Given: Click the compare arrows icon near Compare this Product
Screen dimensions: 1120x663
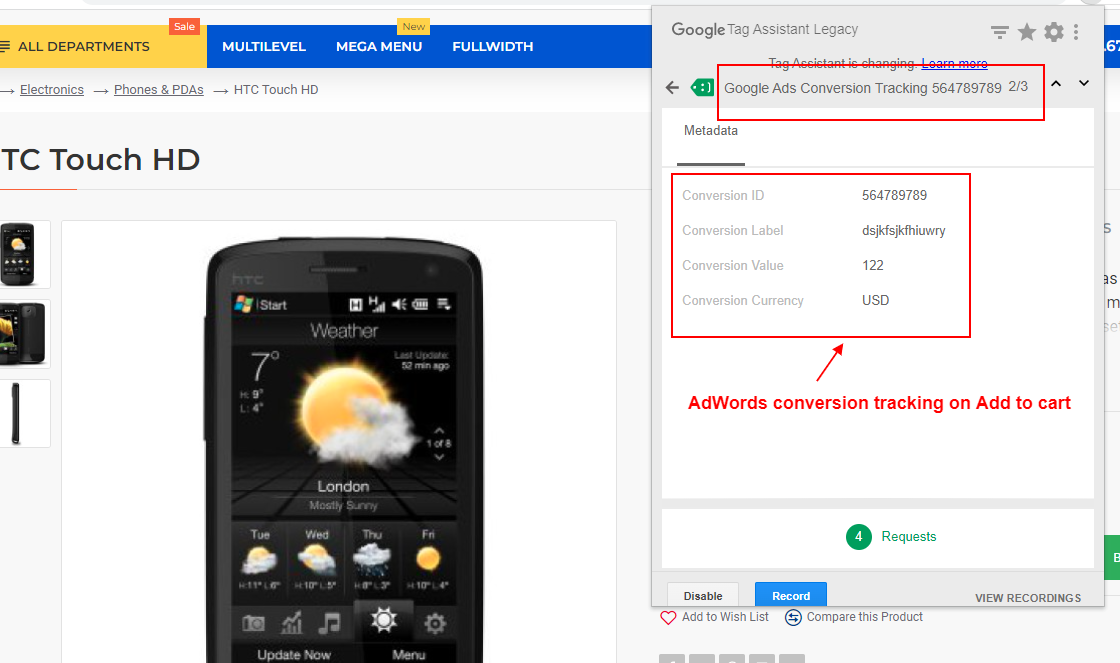Looking at the screenshot, I should tap(792, 617).
